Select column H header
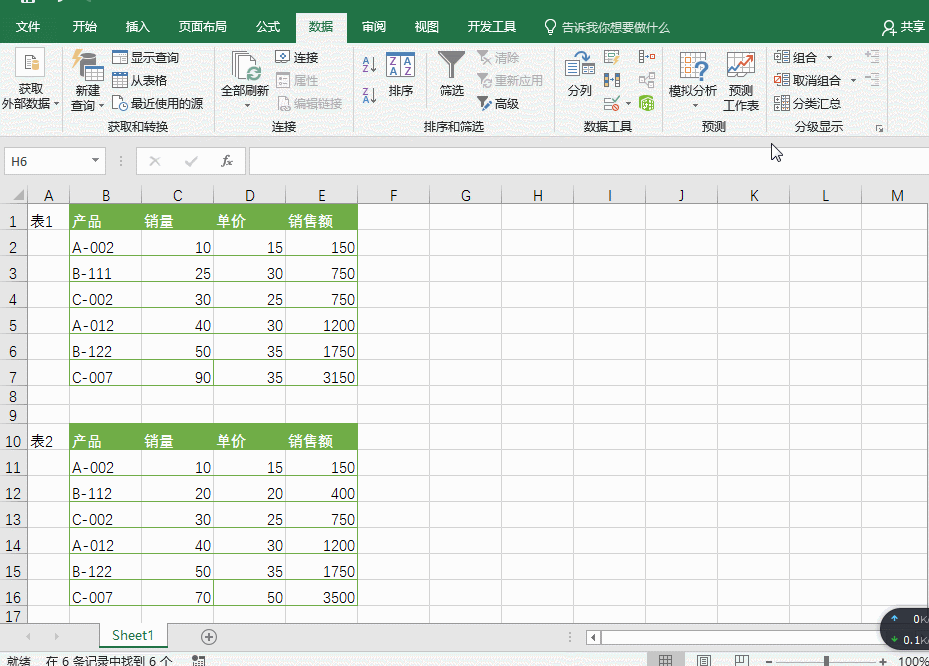The height and width of the screenshot is (666, 929). [x=537, y=195]
